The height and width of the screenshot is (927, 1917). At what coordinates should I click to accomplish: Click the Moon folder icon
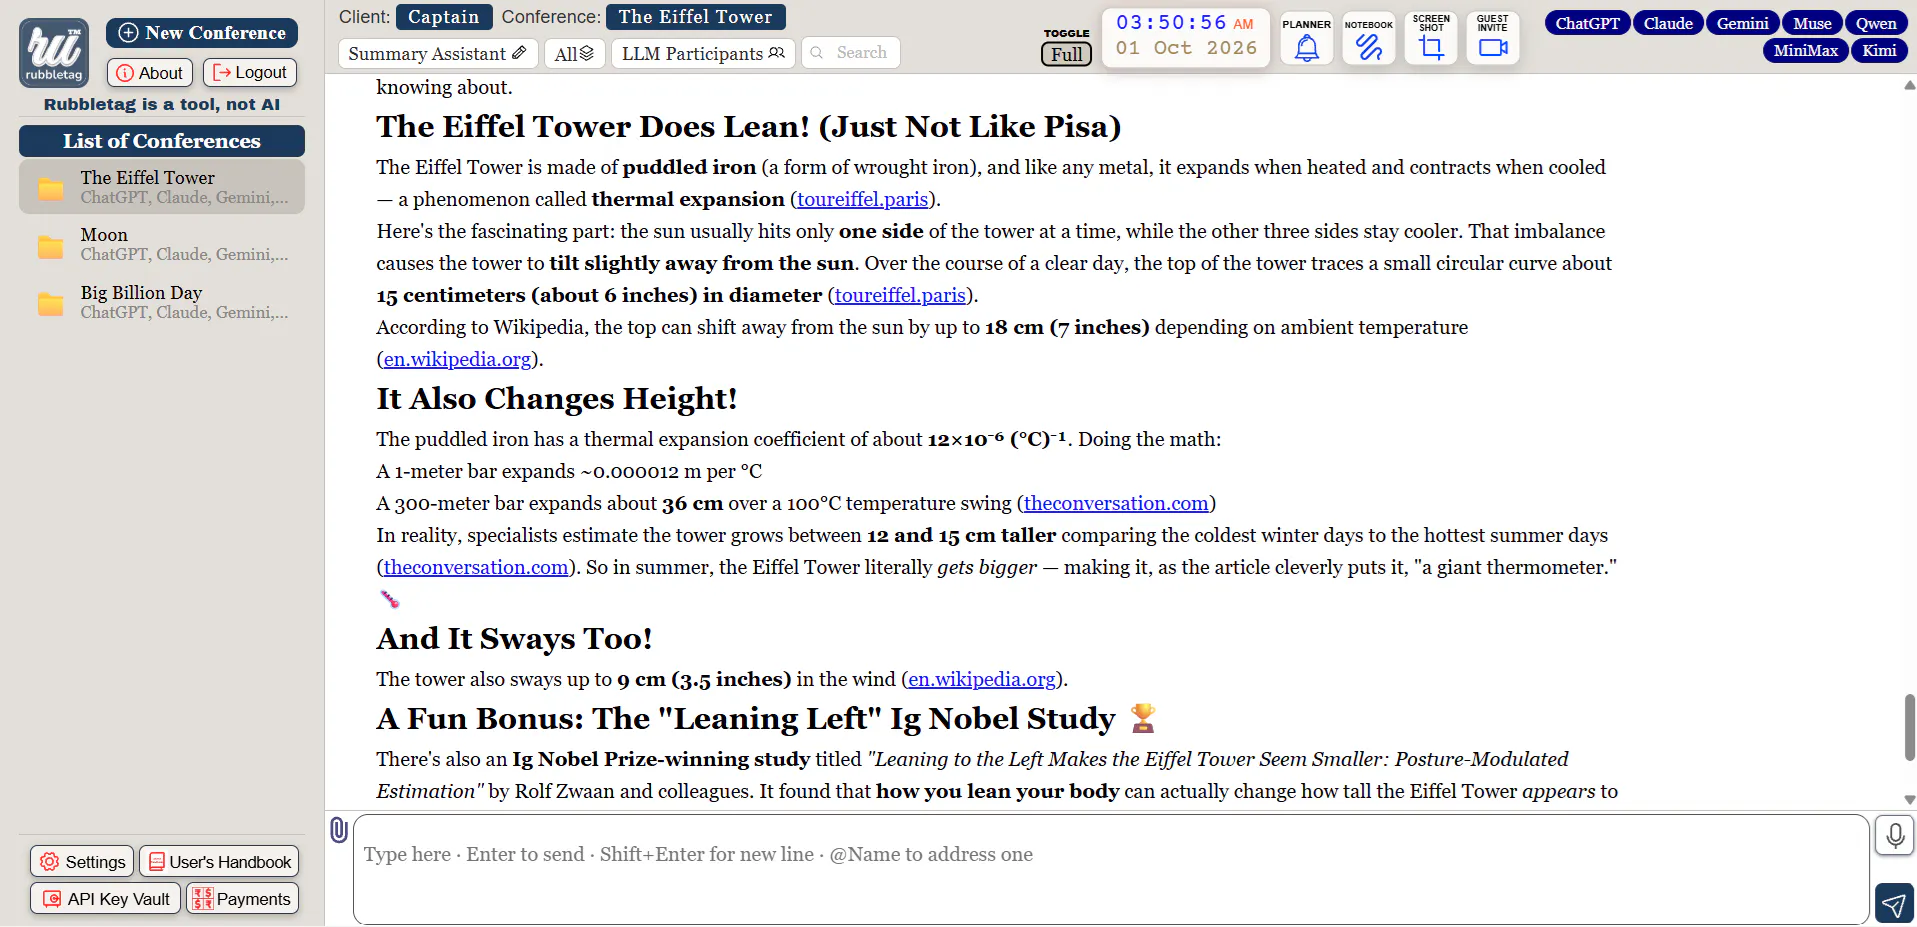[x=50, y=246]
